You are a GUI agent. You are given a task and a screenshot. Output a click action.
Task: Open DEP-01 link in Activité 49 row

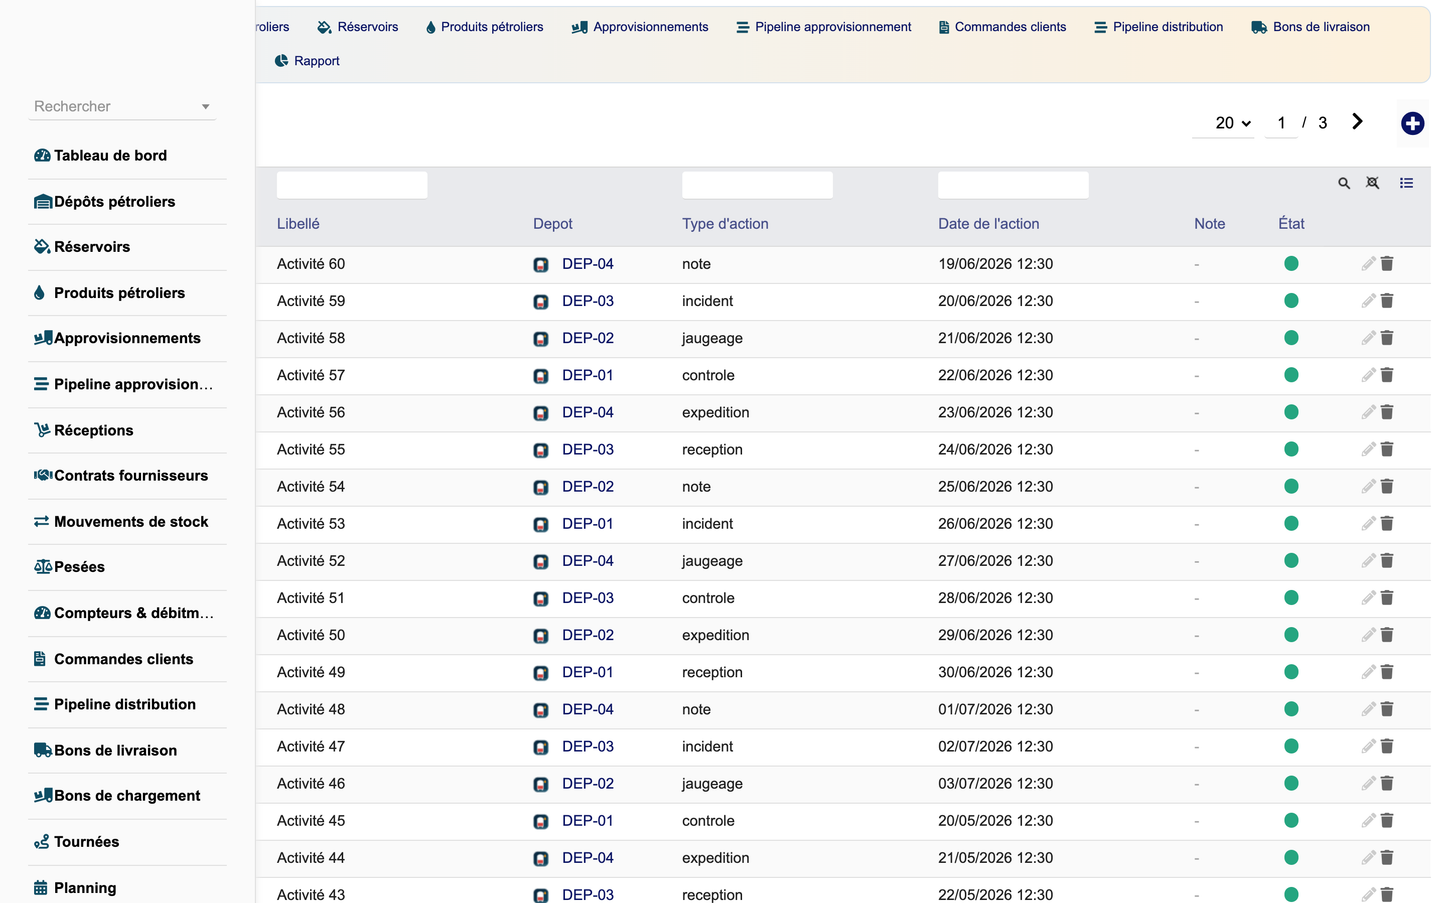click(588, 672)
